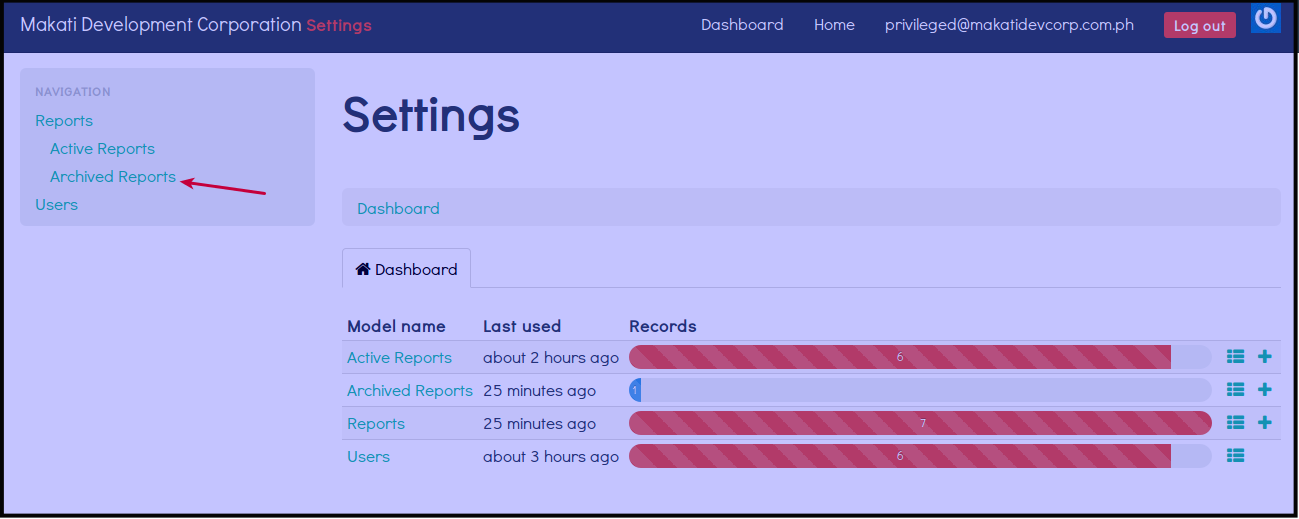
Task: Open Users model link in table
Action: [x=368, y=457]
